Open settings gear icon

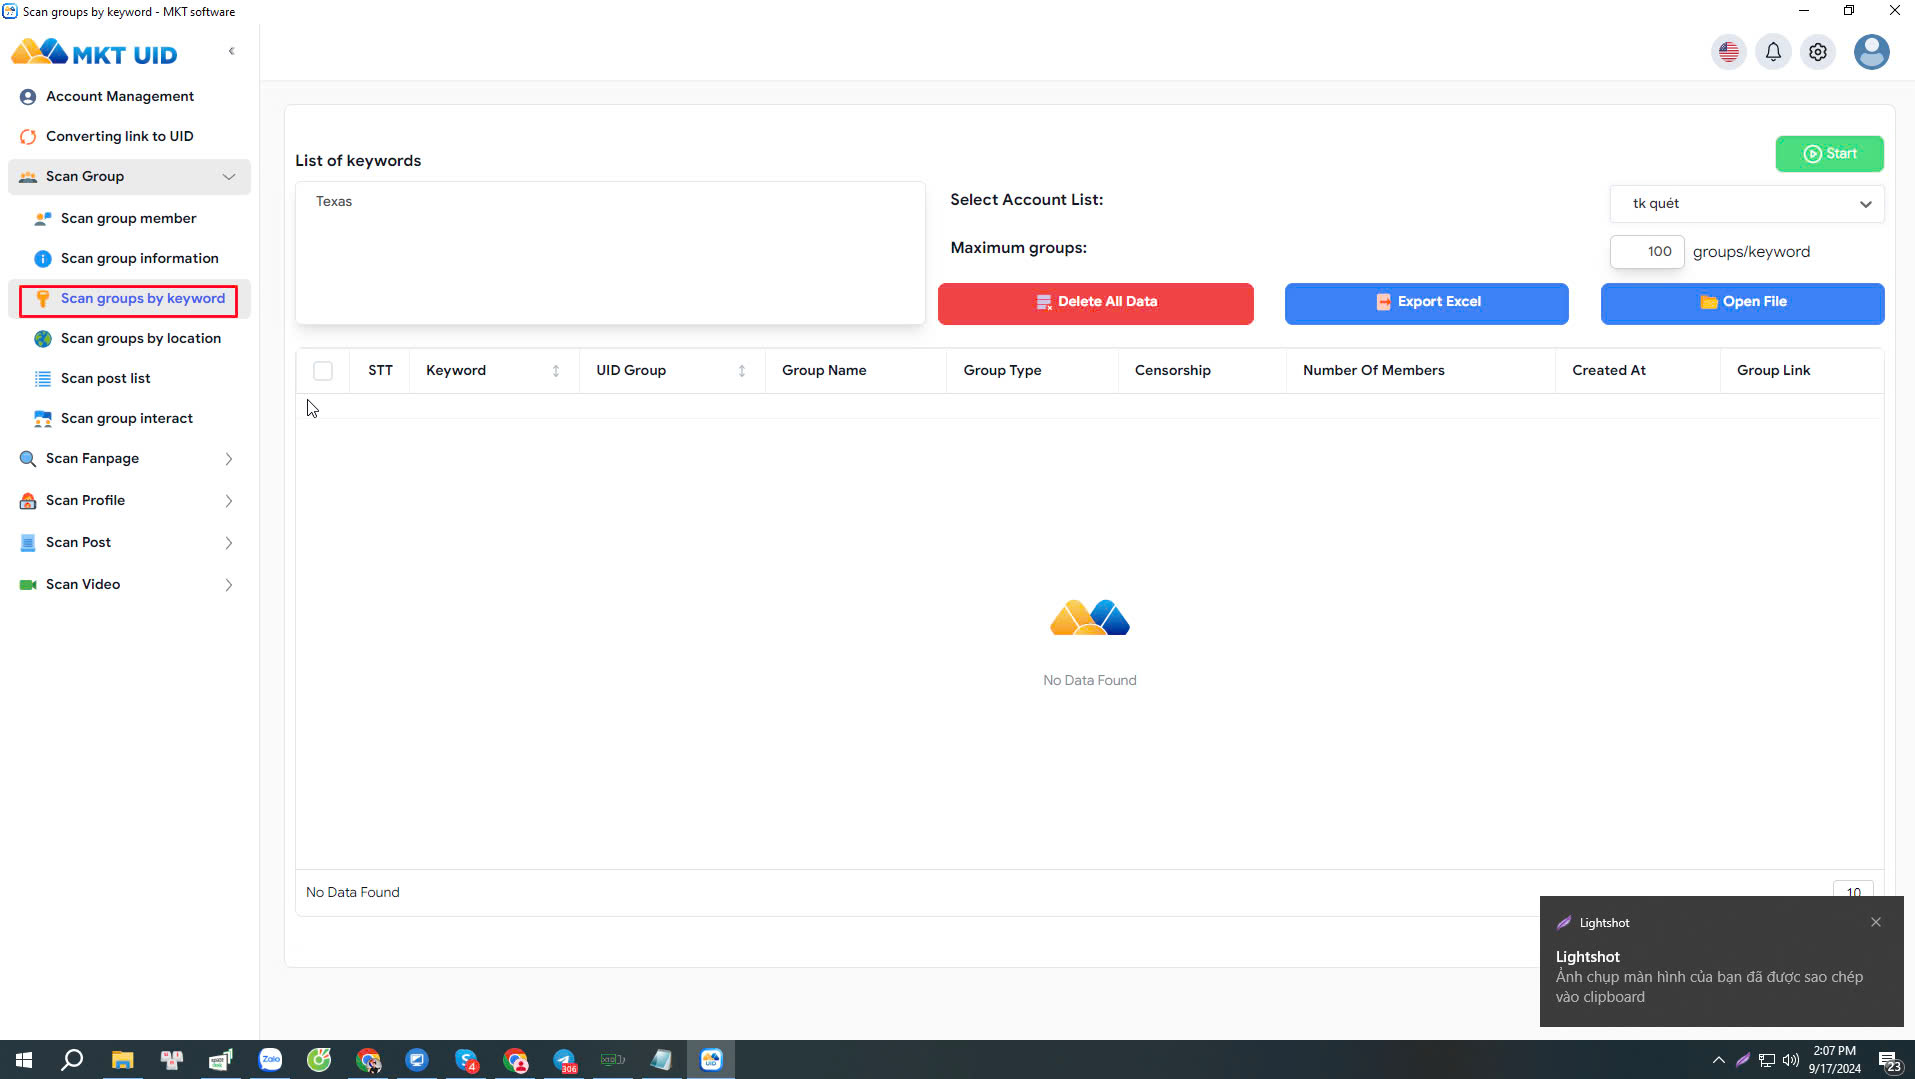(x=1818, y=52)
